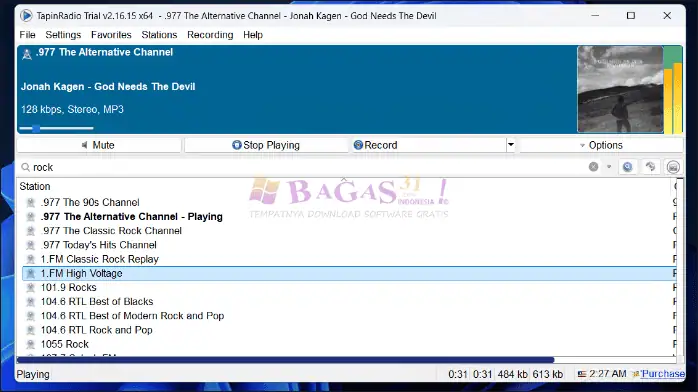Select ".977 Today's Hits Channel" station
Viewport: 698px width, 392px height.
99,245
